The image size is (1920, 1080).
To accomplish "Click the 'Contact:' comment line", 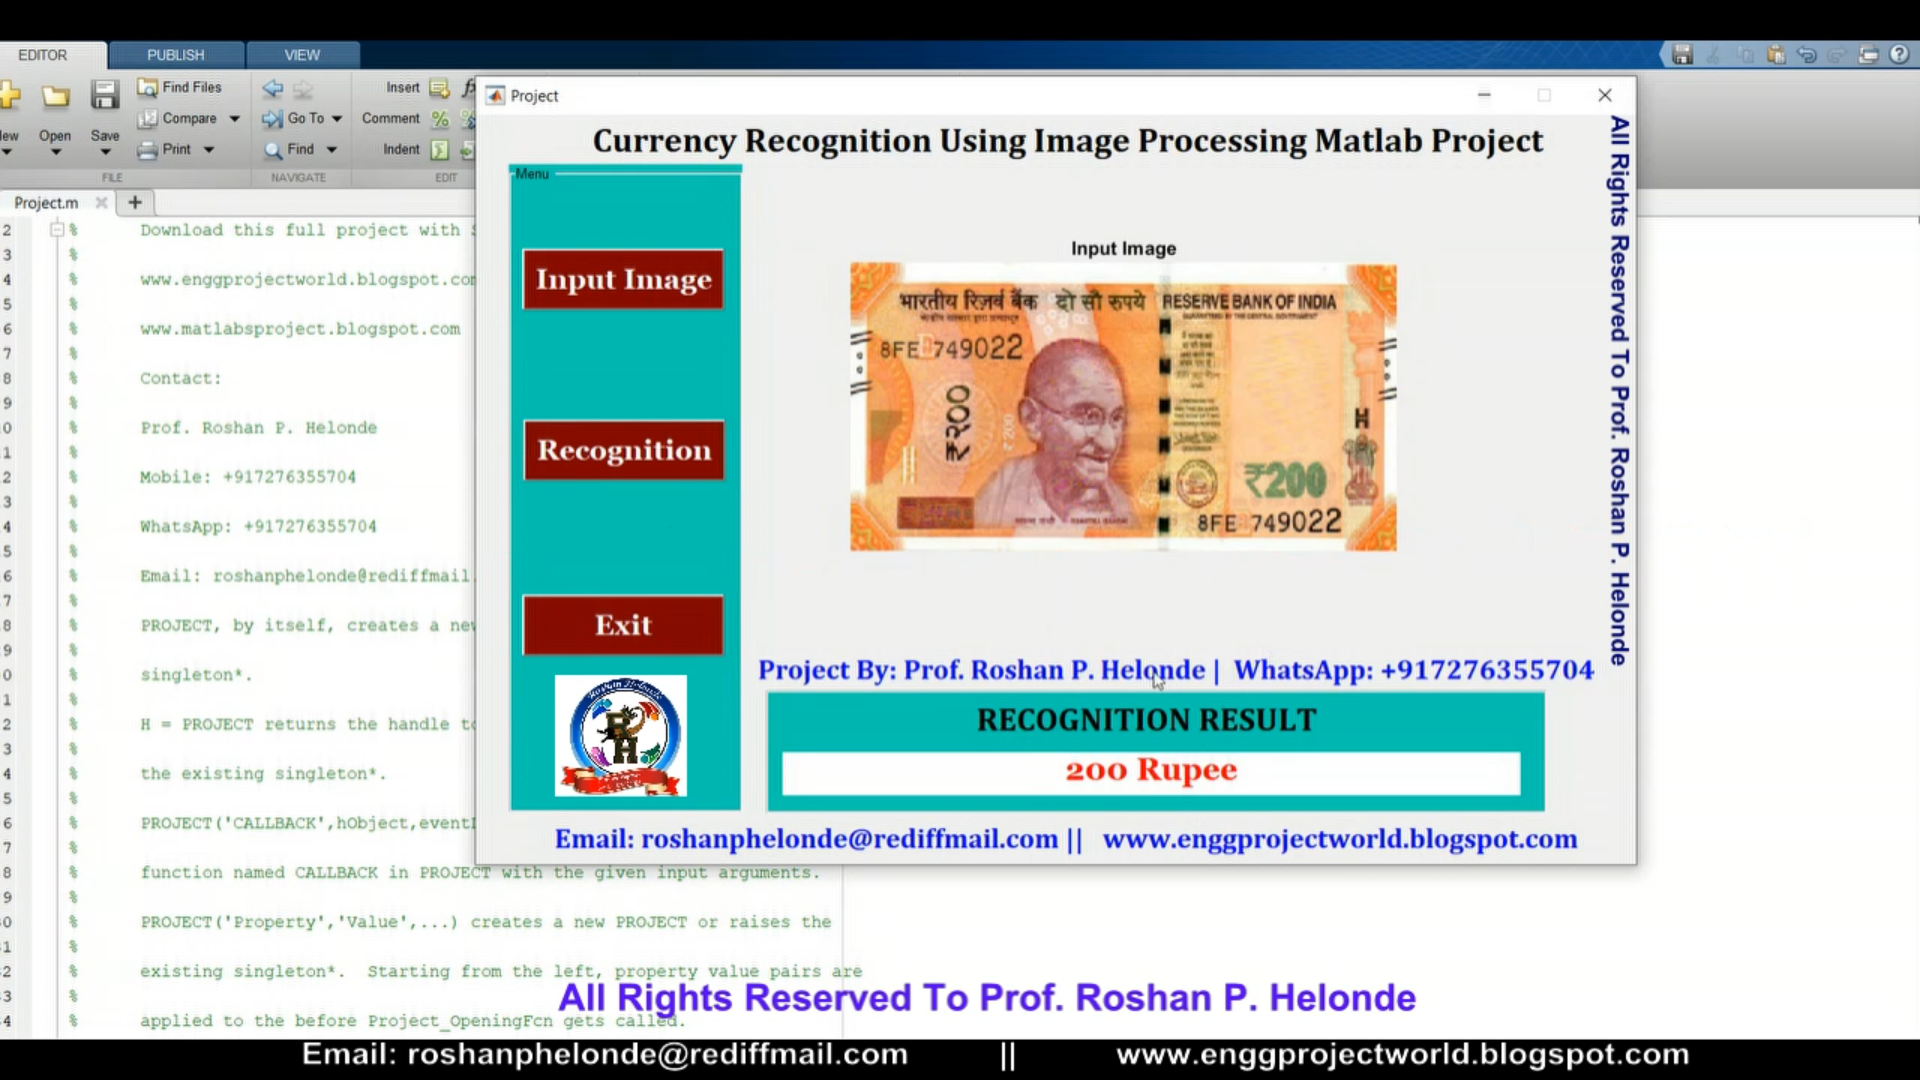I will (181, 378).
